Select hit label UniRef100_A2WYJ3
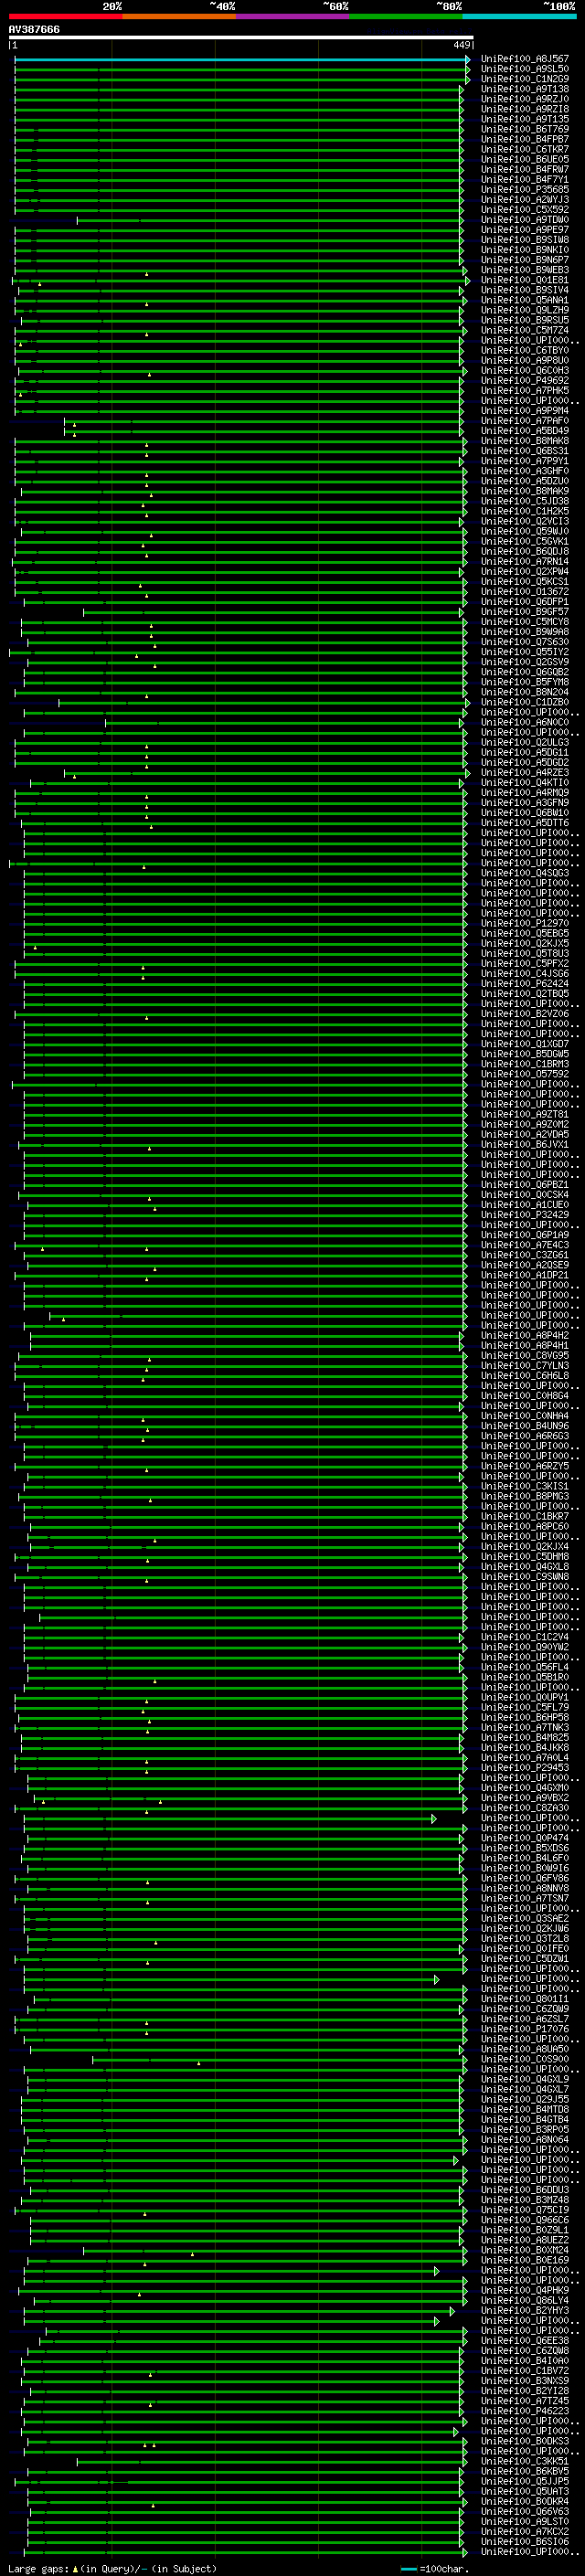This screenshot has width=585, height=2576. [x=525, y=200]
